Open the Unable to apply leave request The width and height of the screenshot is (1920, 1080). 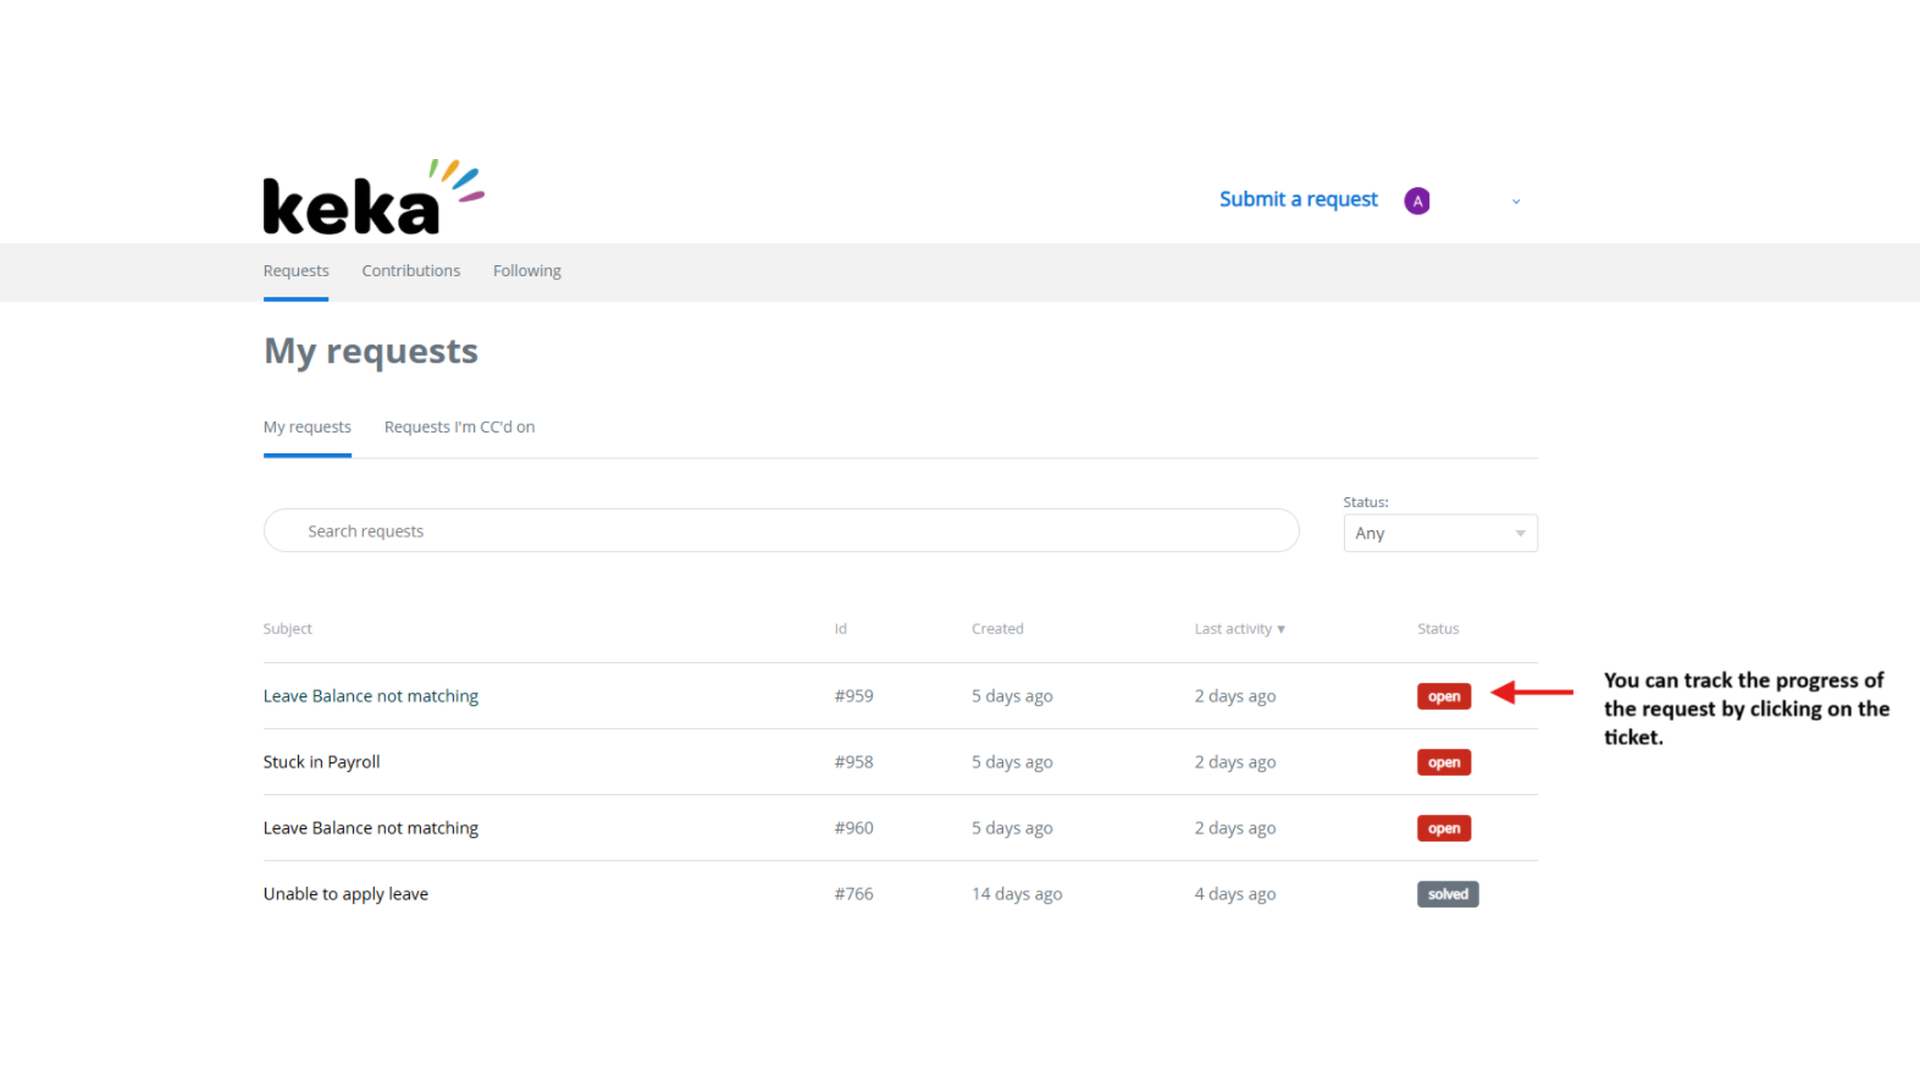[x=345, y=894]
